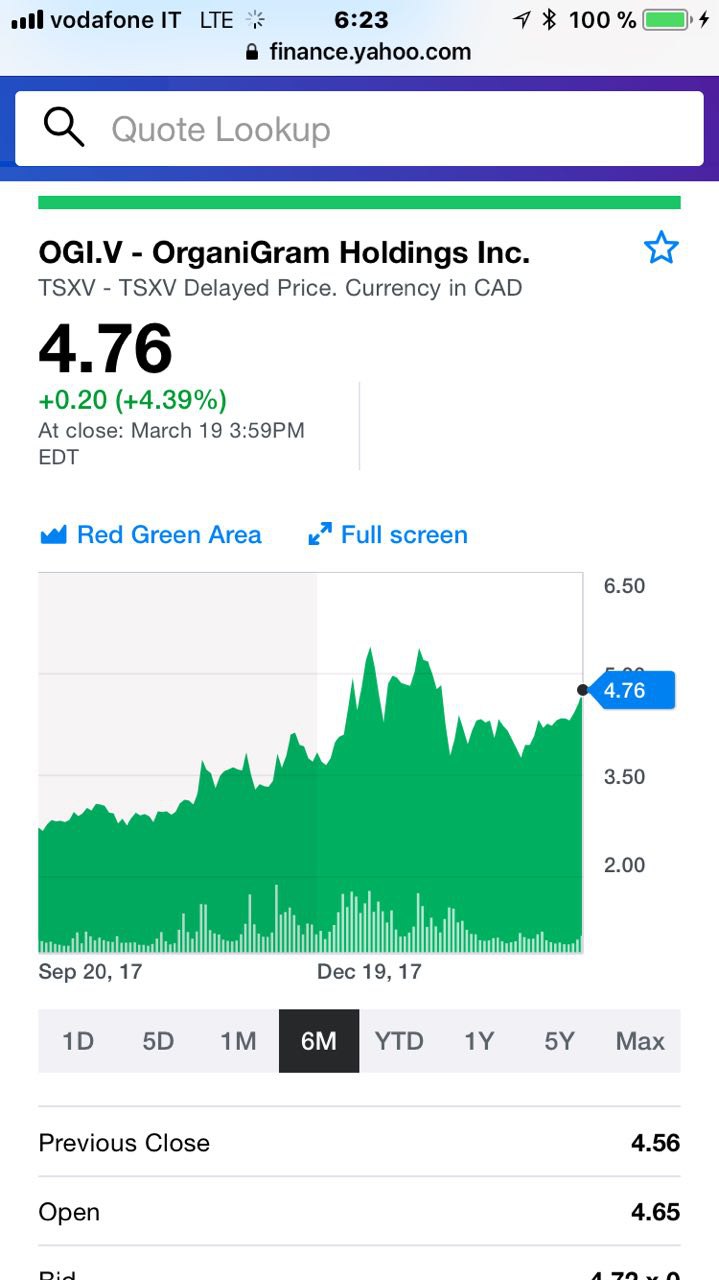Tap the search magnifier icon
719x1280 pixels.
point(64,128)
